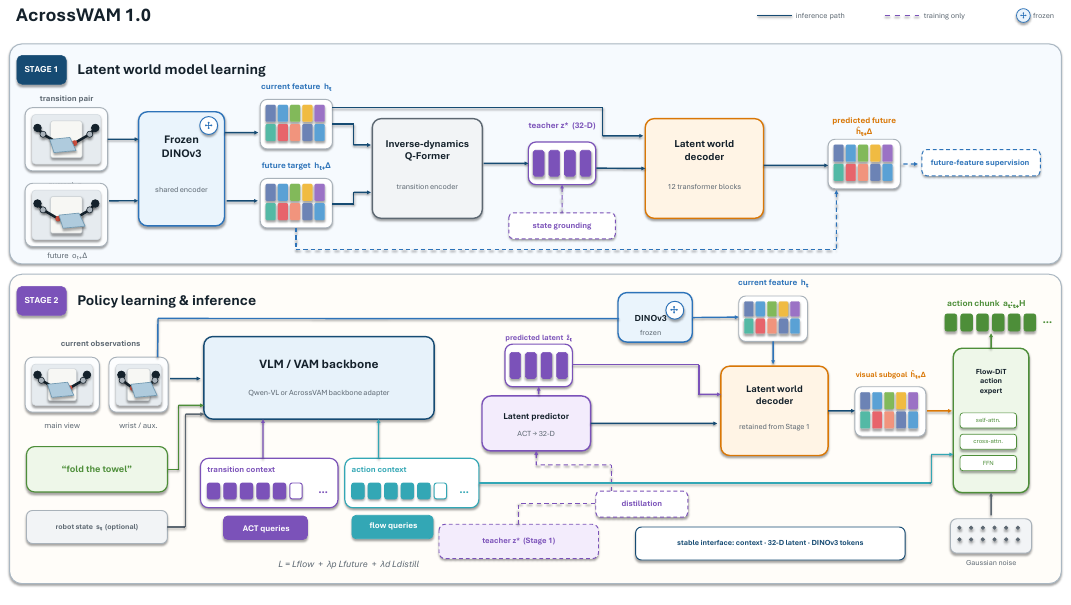This screenshot has width=1071, height=605.
Task: Click the Stage 2 current feature token grid
Action: [x=773, y=319]
